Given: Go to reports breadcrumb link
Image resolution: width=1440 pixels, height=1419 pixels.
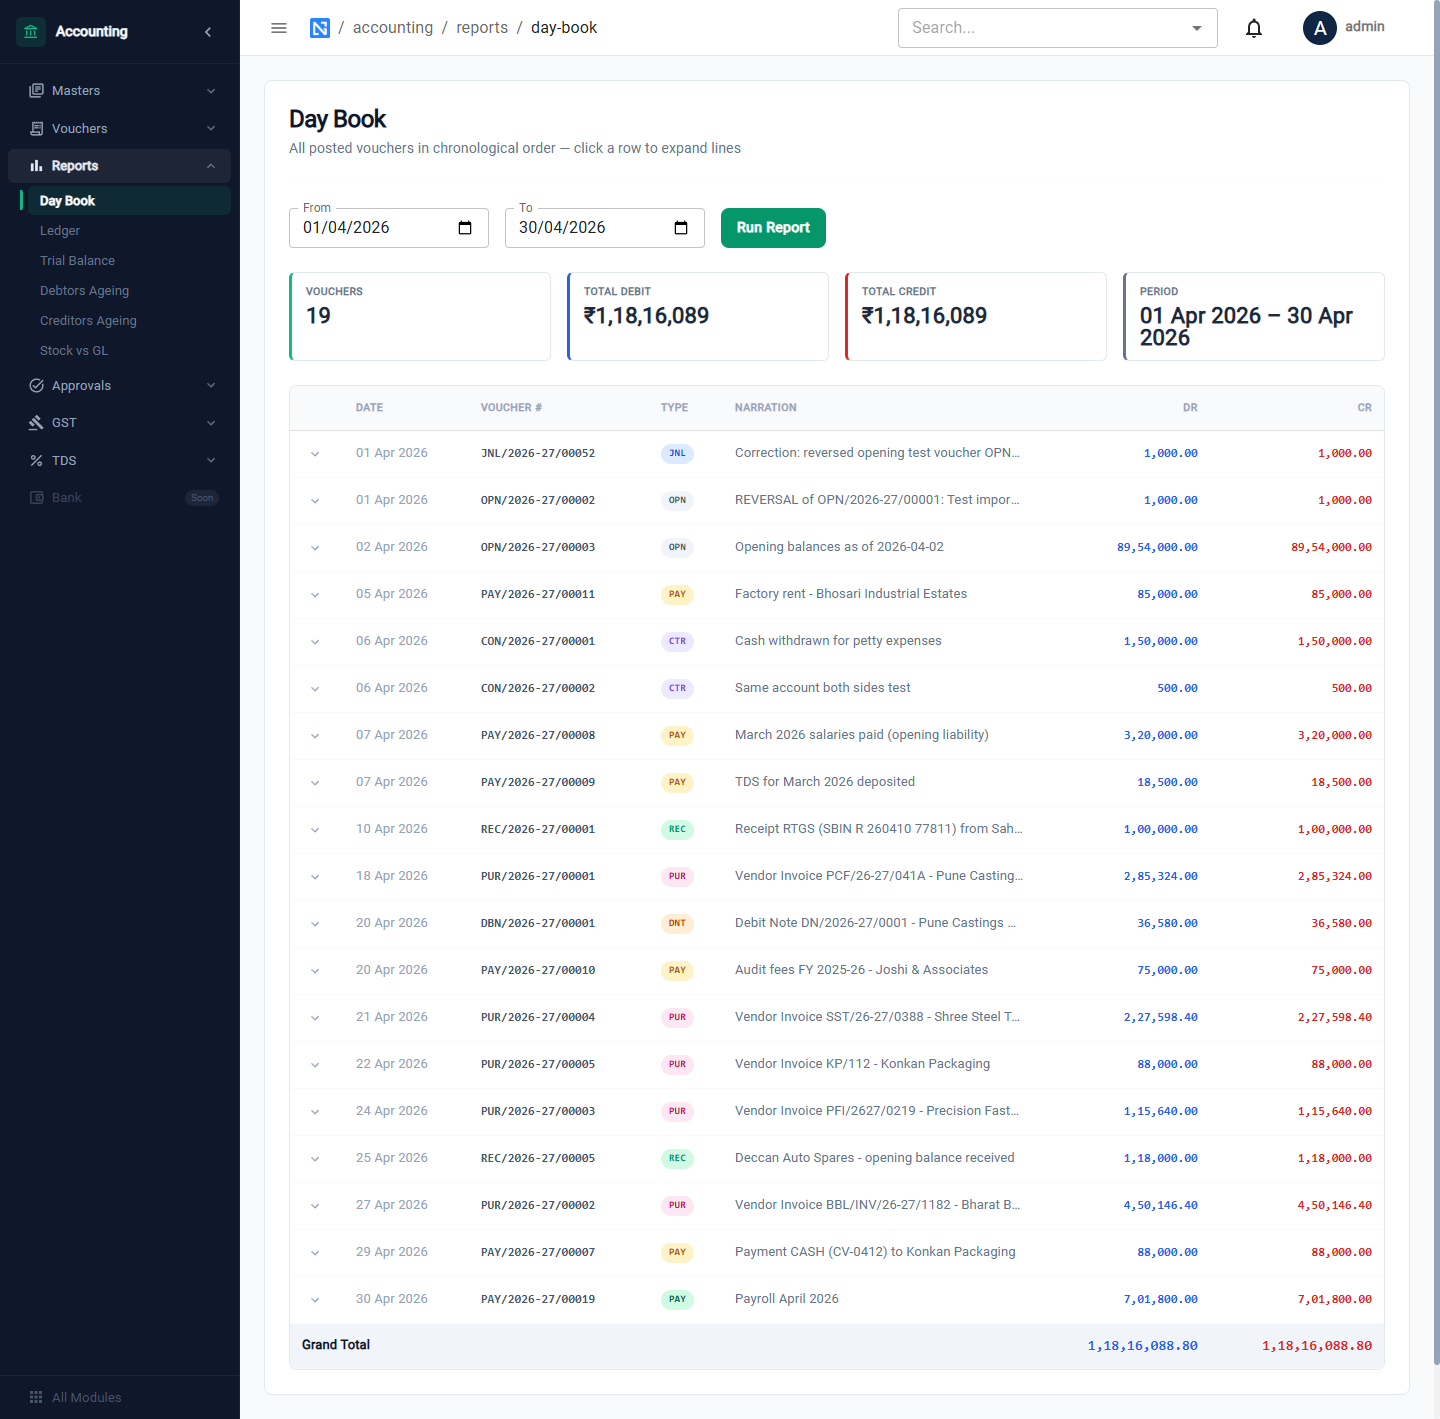Looking at the screenshot, I should pyautogui.click(x=482, y=28).
